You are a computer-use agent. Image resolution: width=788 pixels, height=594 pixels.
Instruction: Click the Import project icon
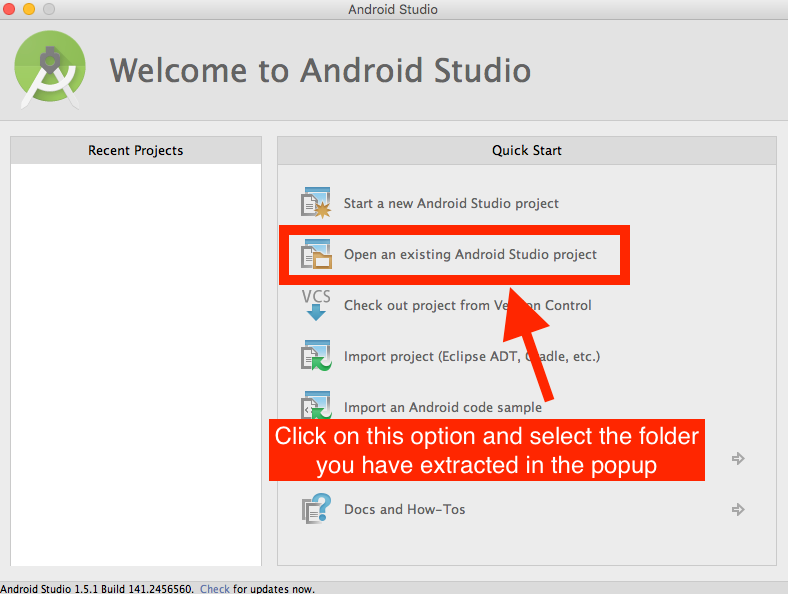[x=316, y=356]
